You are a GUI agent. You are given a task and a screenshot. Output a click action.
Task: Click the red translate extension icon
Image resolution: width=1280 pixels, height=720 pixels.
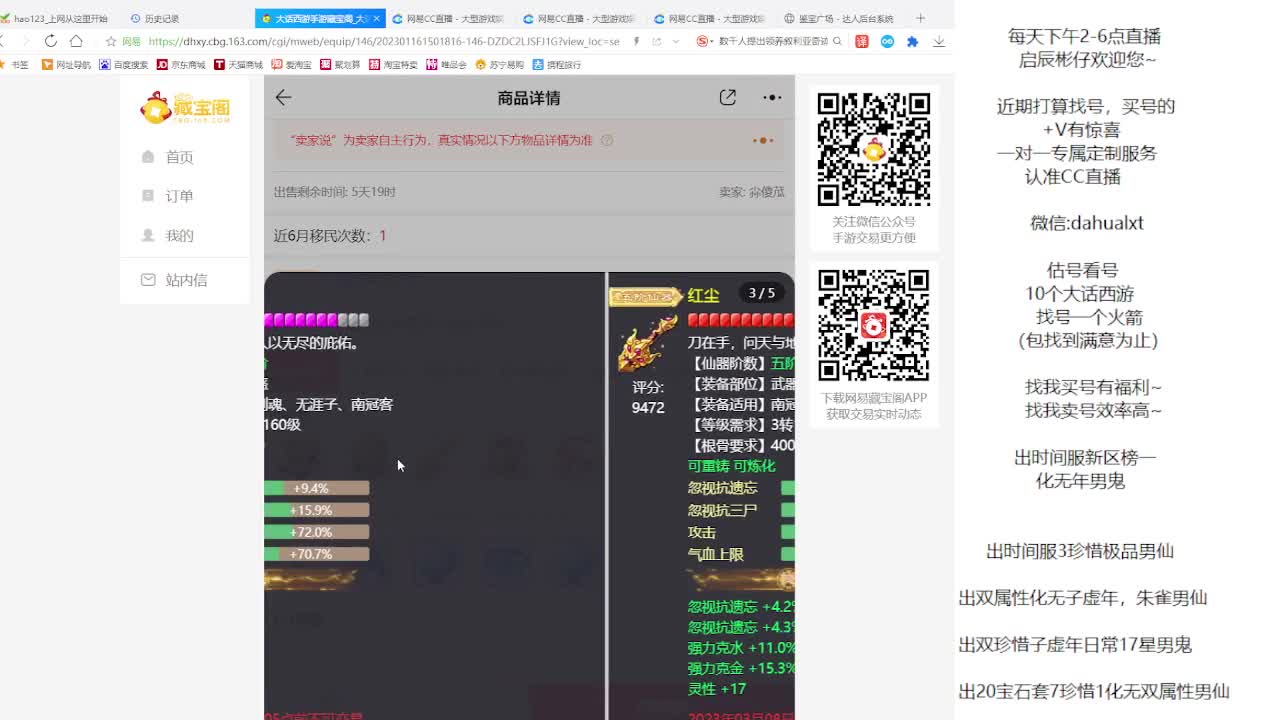[x=862, y=41]
